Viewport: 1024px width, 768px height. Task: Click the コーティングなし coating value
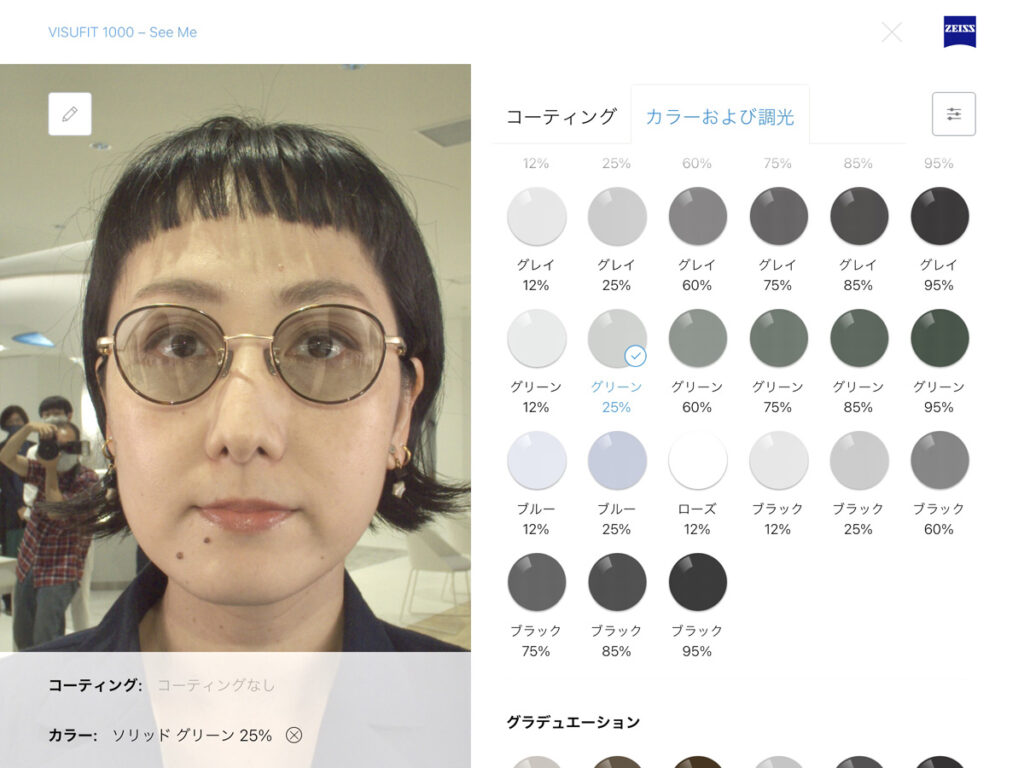[x=216, y=685]
